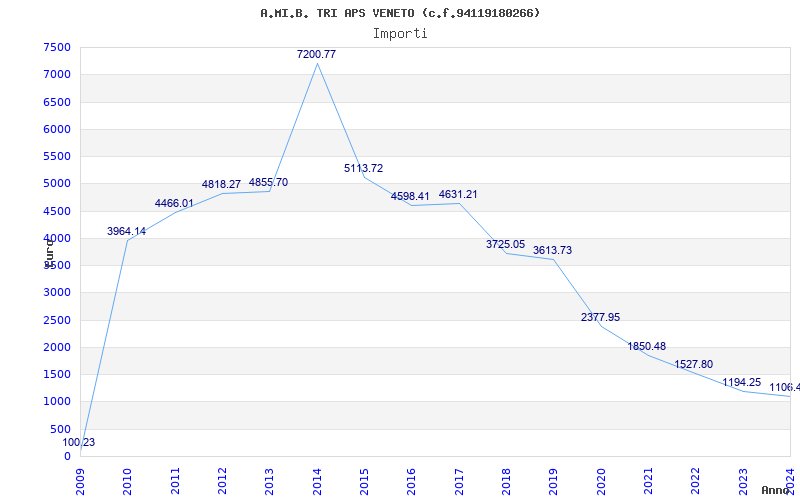The height and width of the screenshot is (500, 800).
Task: Click the x-axis year 2020
Action: click(x=601, y=482)
